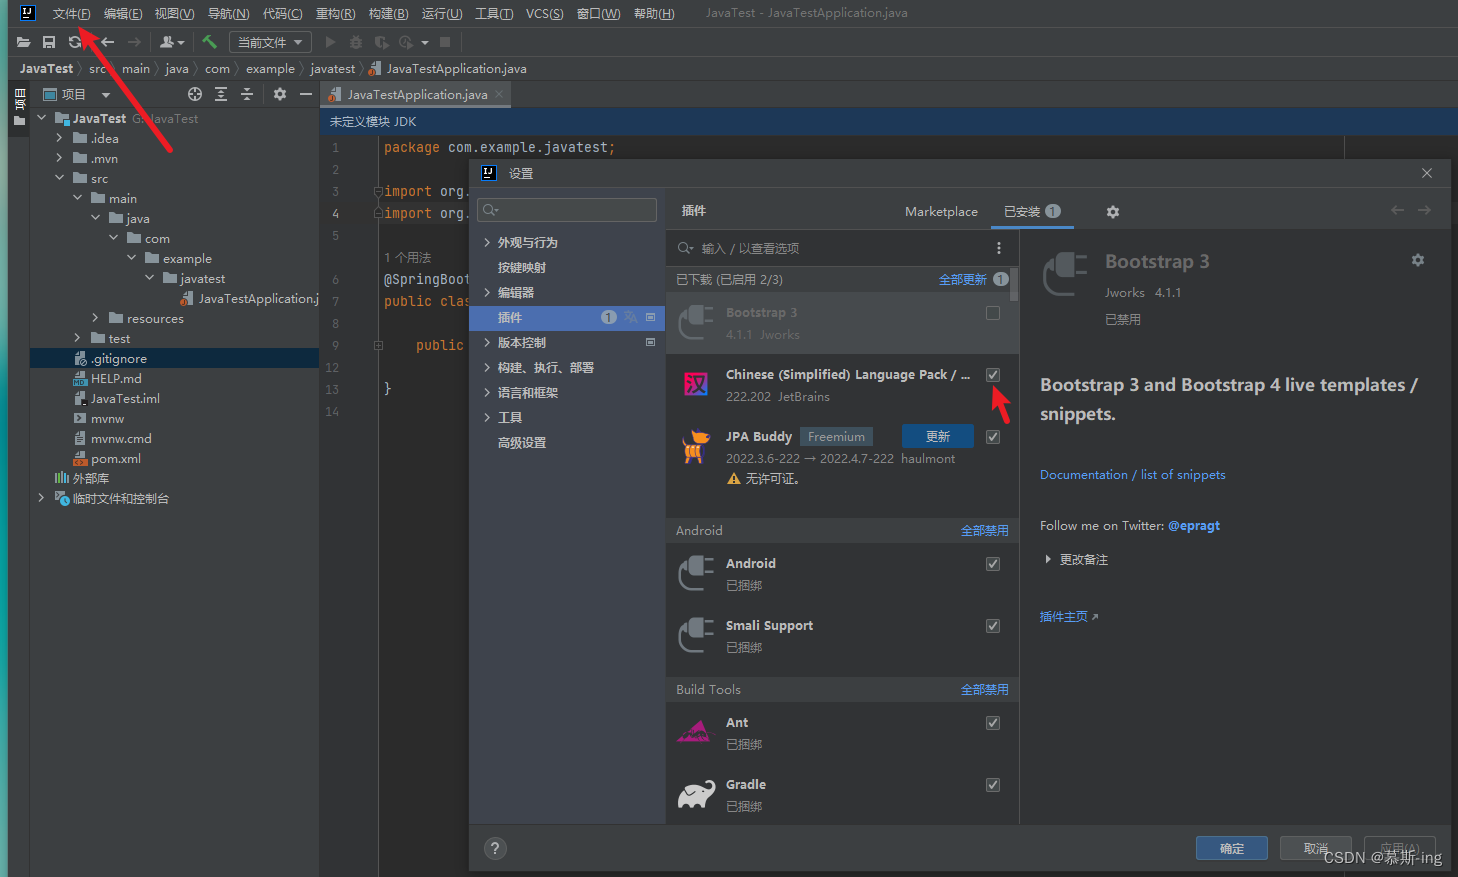The height and width of the screenshot is (877, 1458).
Task: Click the @epragt Twitter link
Action: (1194, 526)
